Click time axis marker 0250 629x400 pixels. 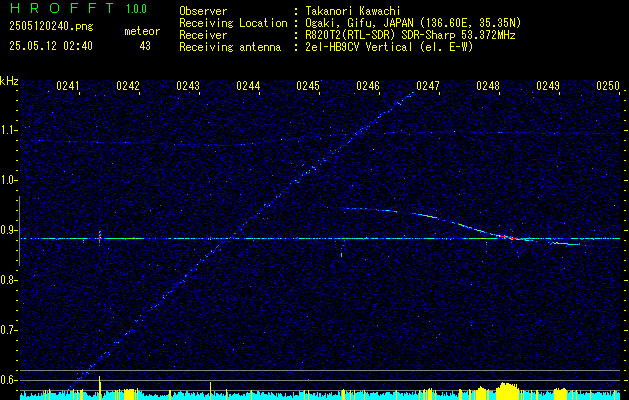[608, 85]
